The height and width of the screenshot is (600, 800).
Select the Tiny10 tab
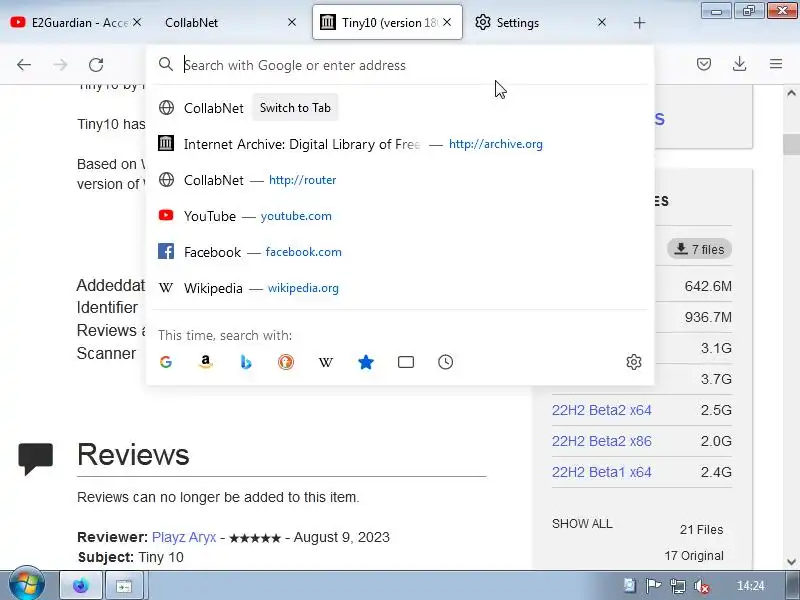tap(387, 22)
